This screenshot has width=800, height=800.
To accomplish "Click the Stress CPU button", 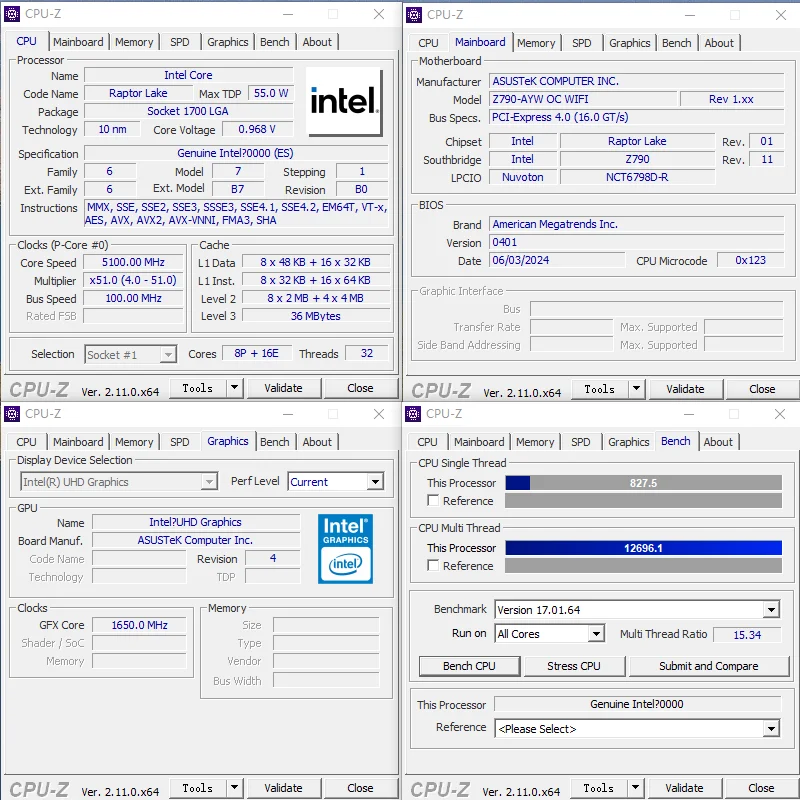I will [574, 666].
